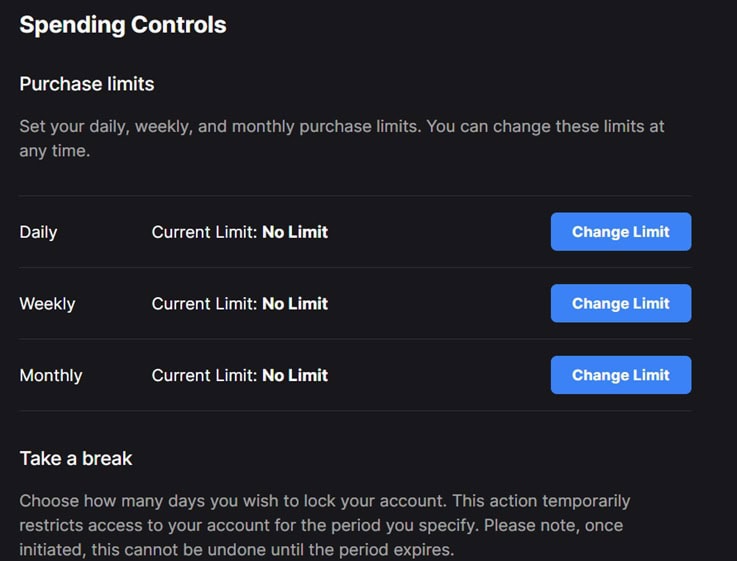Click "Current Limit:" text in the Daily row
Image resolution: width=737 pixels, height=561 pixels.
pos(204,232)
